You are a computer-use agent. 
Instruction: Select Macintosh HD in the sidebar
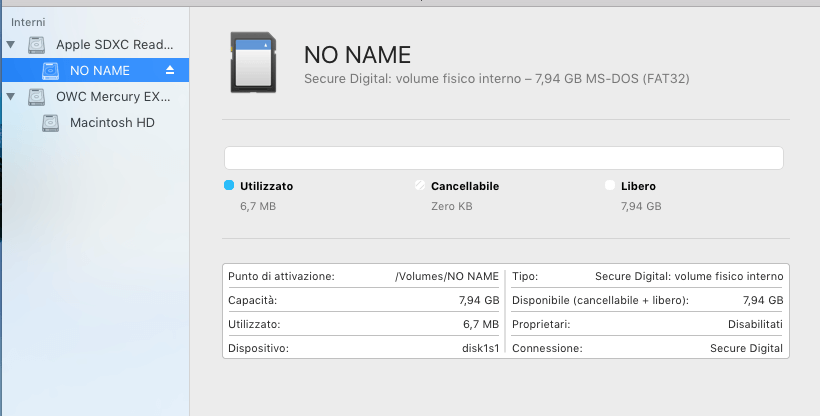[x=112, y=123]
